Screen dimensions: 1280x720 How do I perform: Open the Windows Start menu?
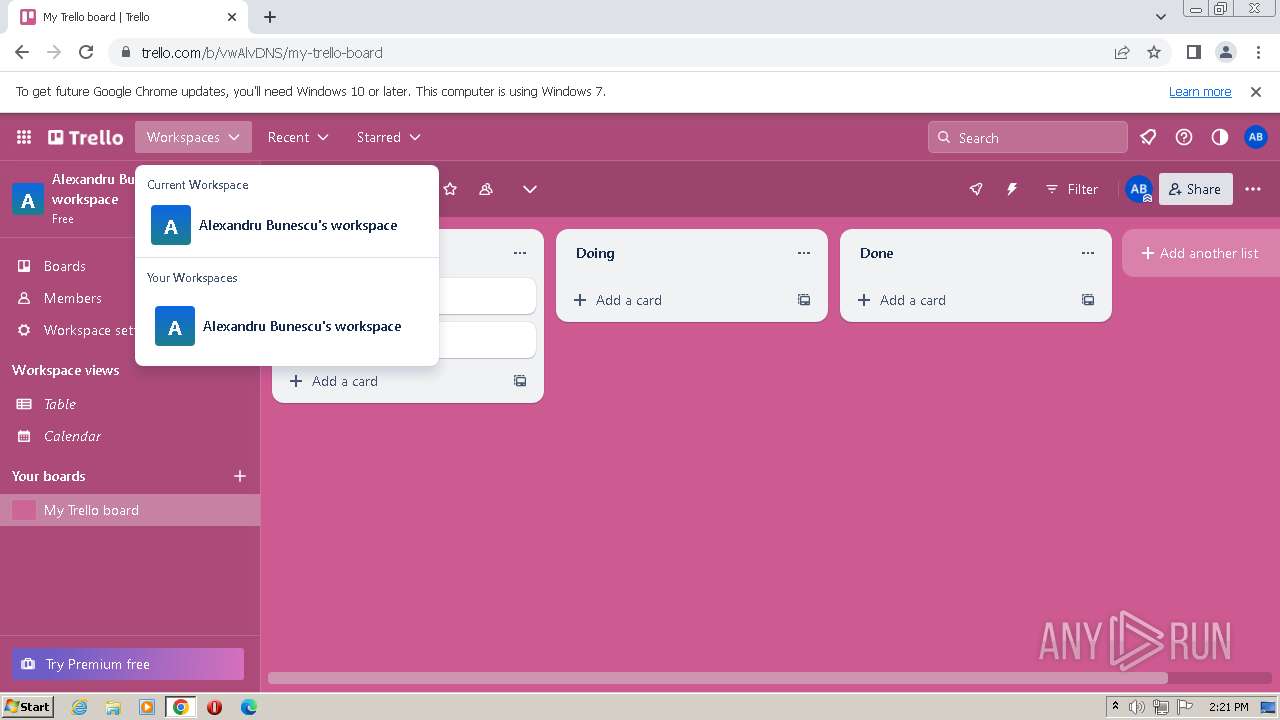27,706
